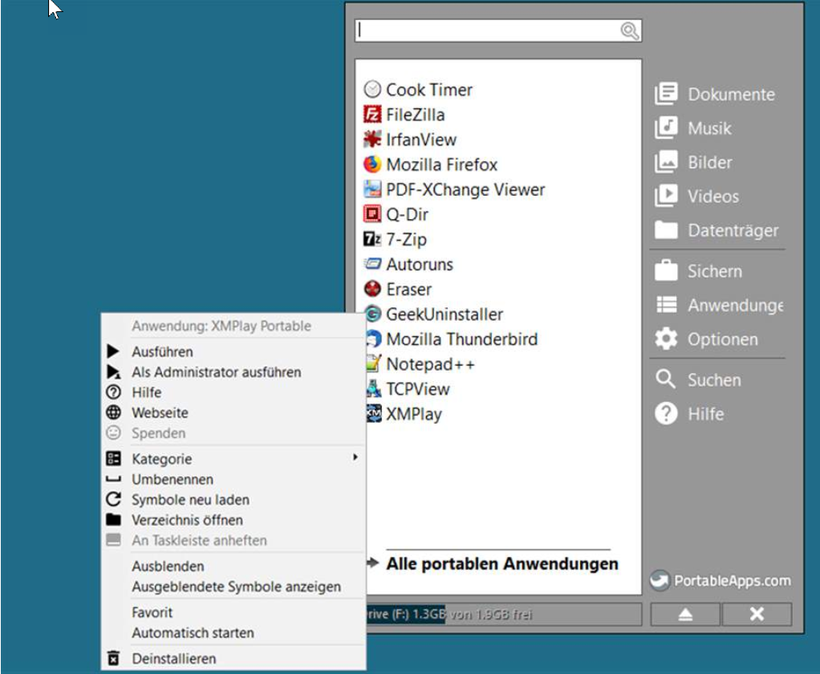The height and width of the screenshot is (674, 820).
Task: Click the Autoruns app icon
Action: click(x=372, y=264)
